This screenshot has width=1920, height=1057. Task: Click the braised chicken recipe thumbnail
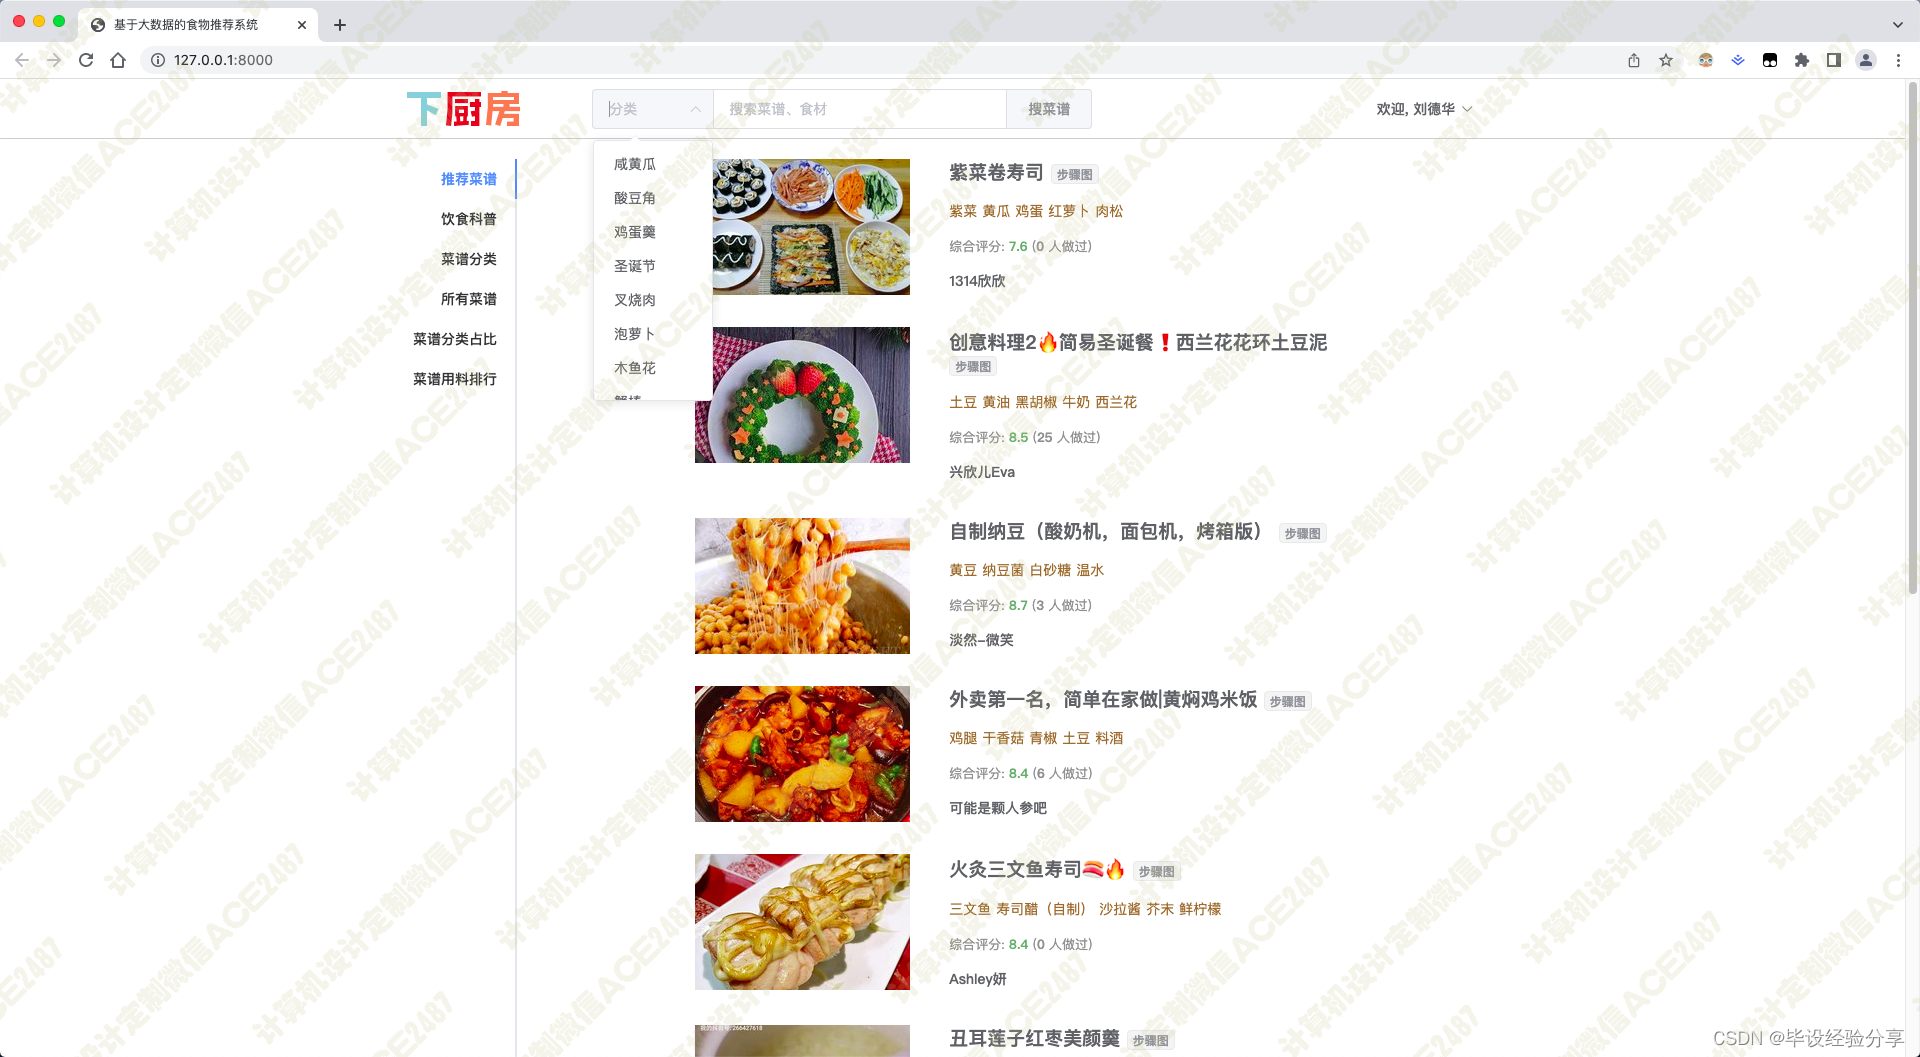(802, 754)
